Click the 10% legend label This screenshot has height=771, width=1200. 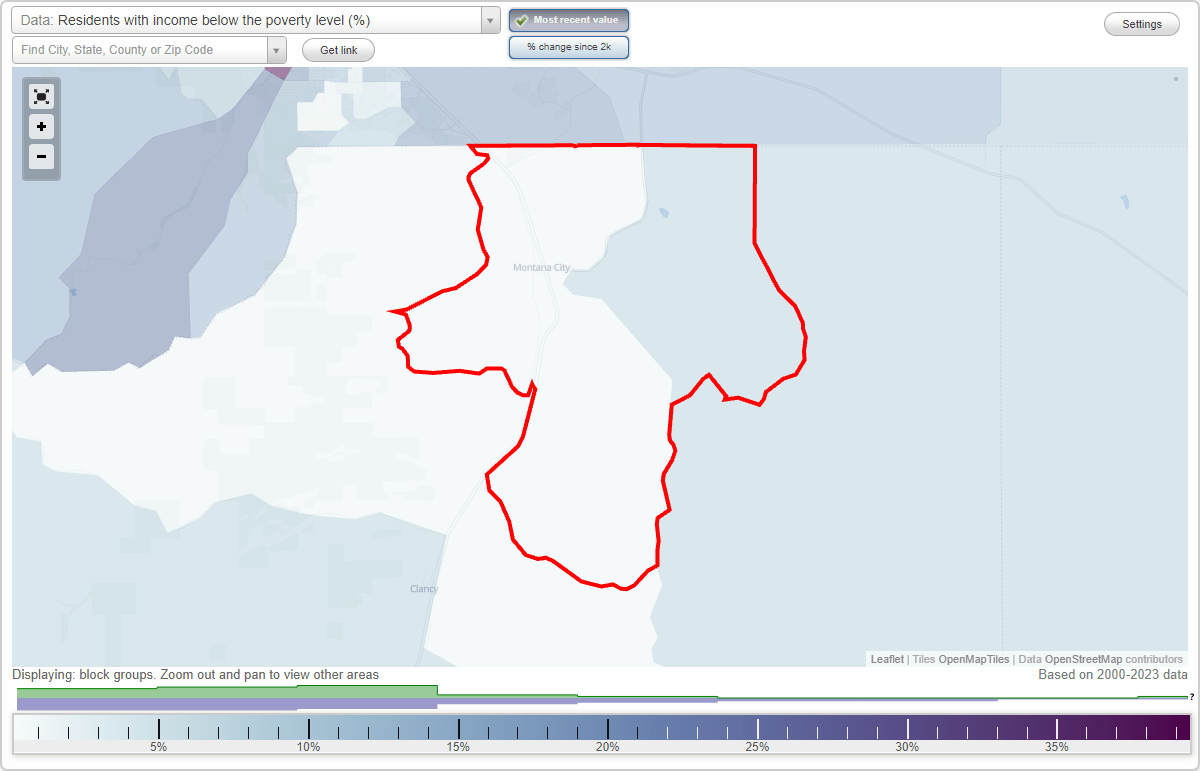pyautogui.click(x=308, y=747)
